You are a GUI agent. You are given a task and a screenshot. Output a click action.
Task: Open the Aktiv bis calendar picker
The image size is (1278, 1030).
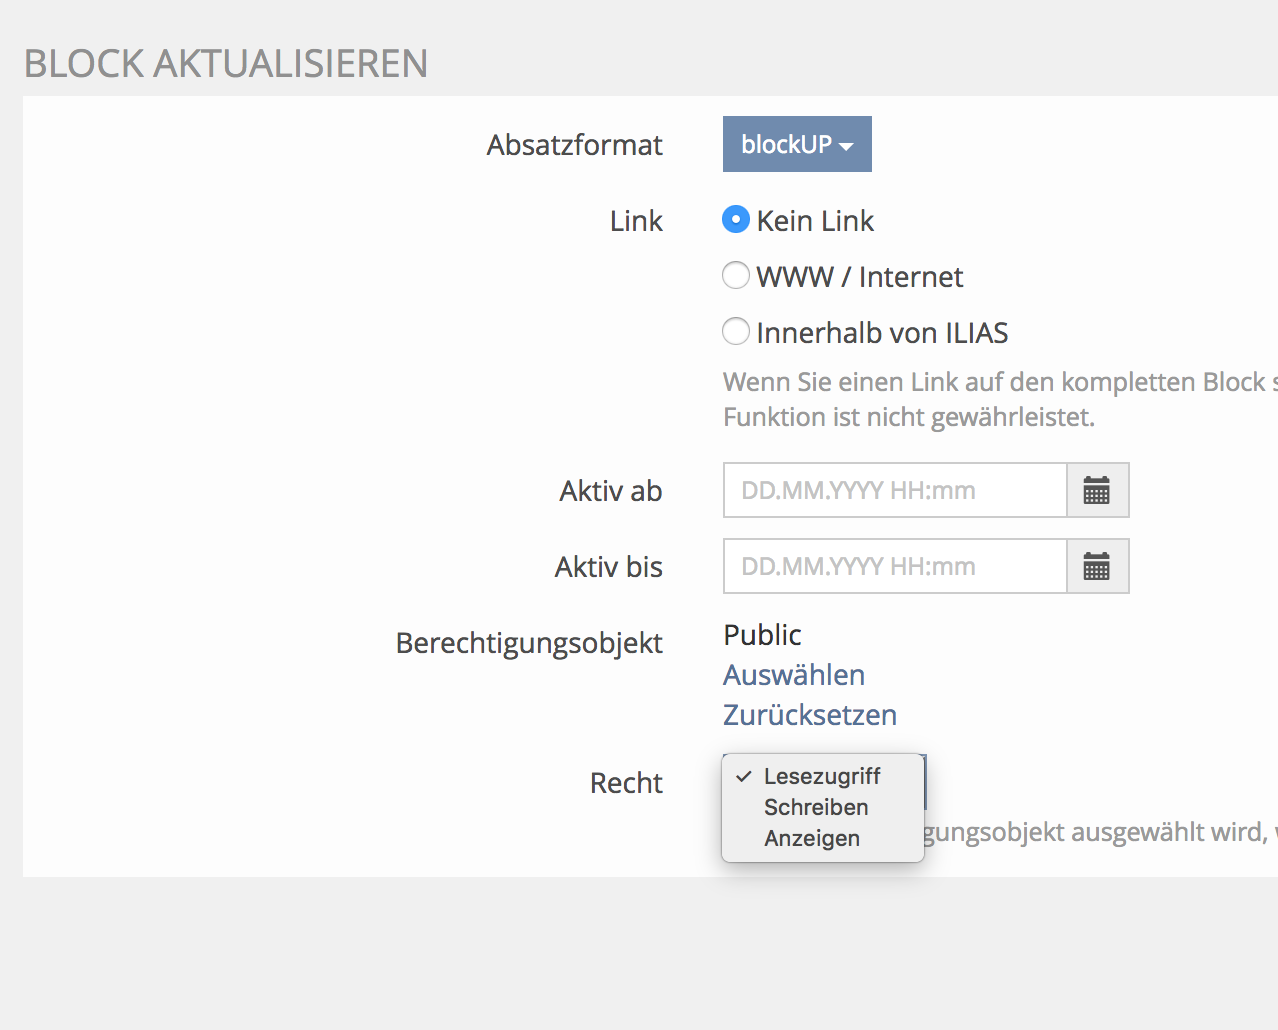tap(1097, 566)
